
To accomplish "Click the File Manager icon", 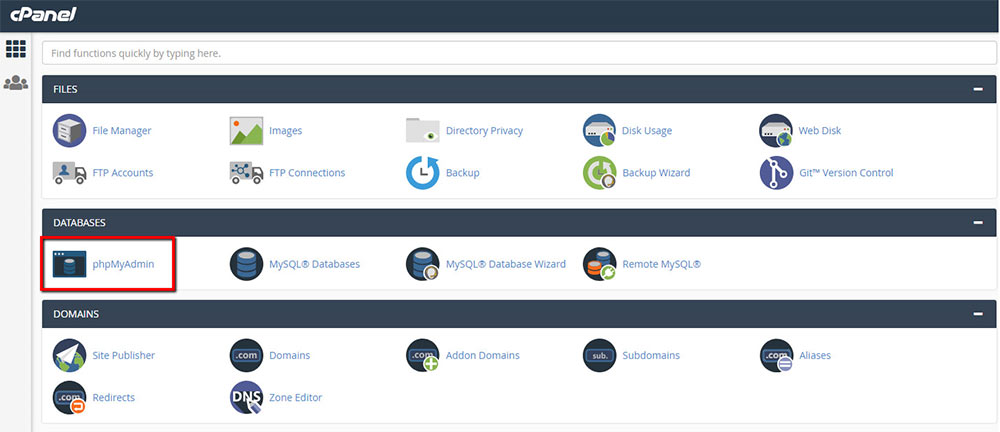I will [70, 131].
